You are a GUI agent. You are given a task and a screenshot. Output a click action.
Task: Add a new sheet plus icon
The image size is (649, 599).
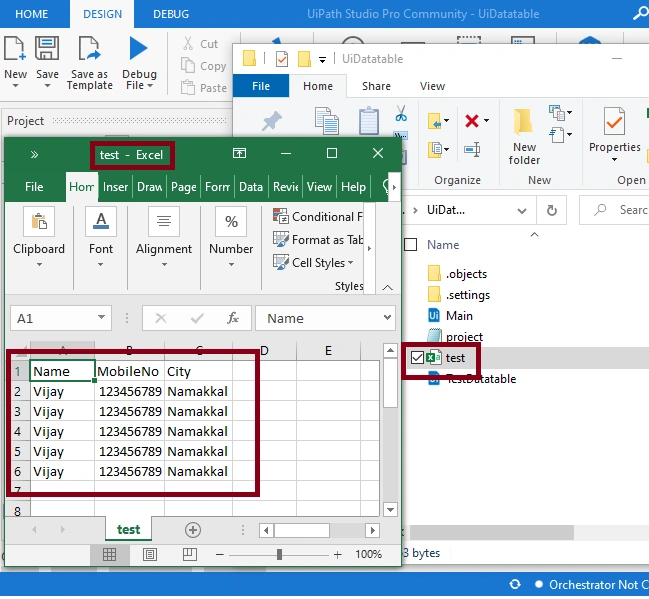[192, 530]
